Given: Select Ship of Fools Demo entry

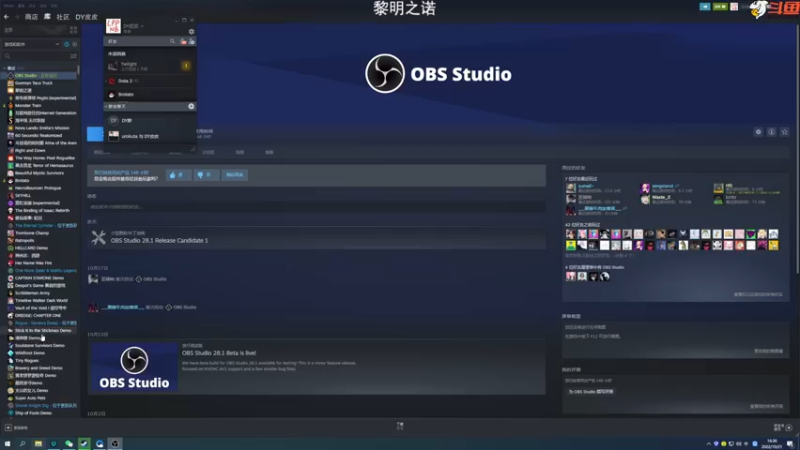Looking at the screenshot, I should (33, 413).
